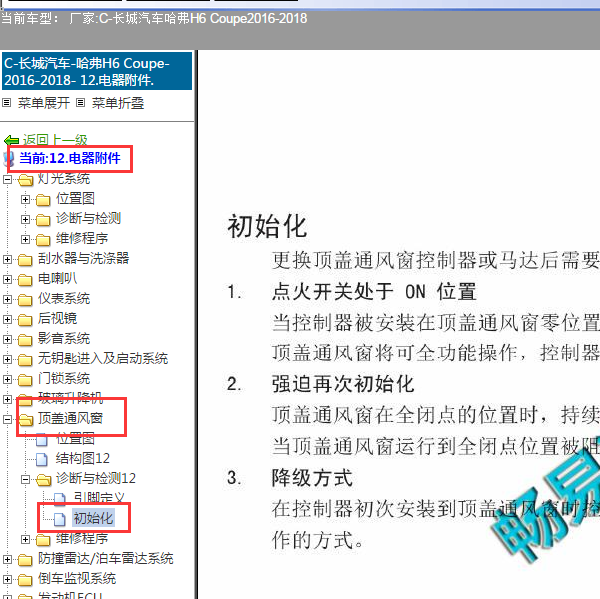Click open-folder icon beside 顶盖通风窗
The width and height of the screenshot is (600, 599).
point(25,420)
